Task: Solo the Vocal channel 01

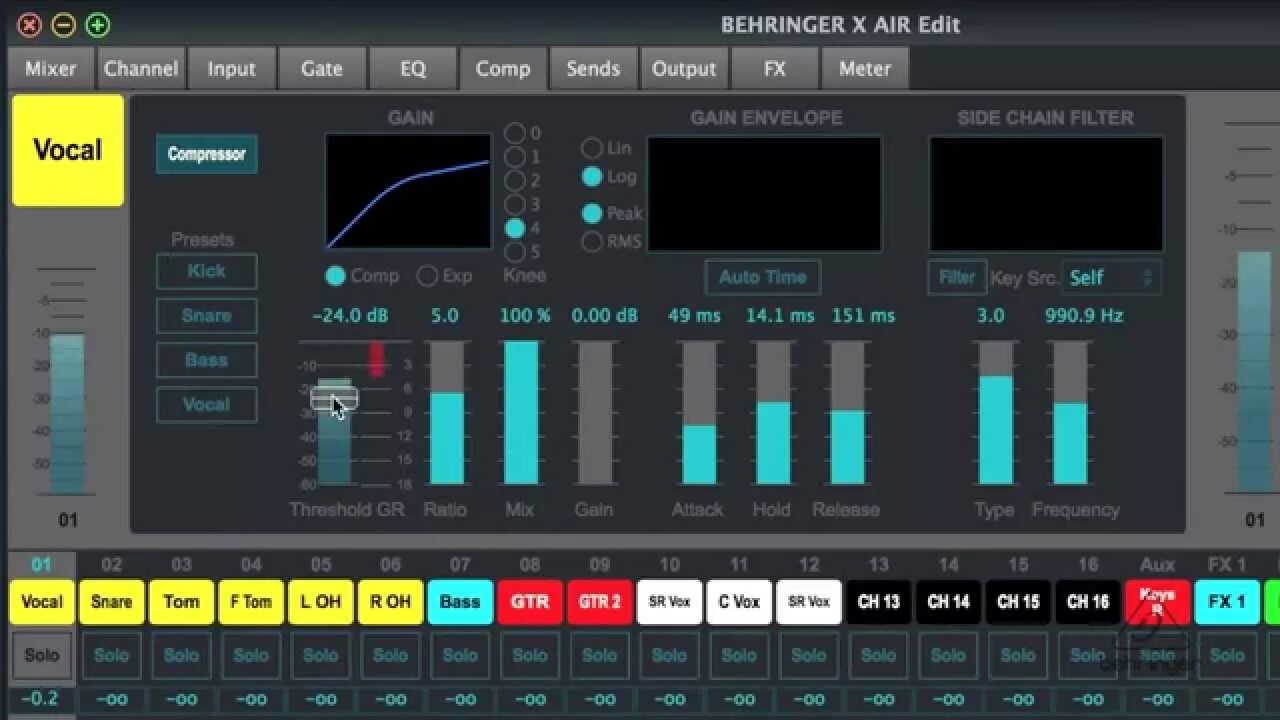Action: click(42, 656)
